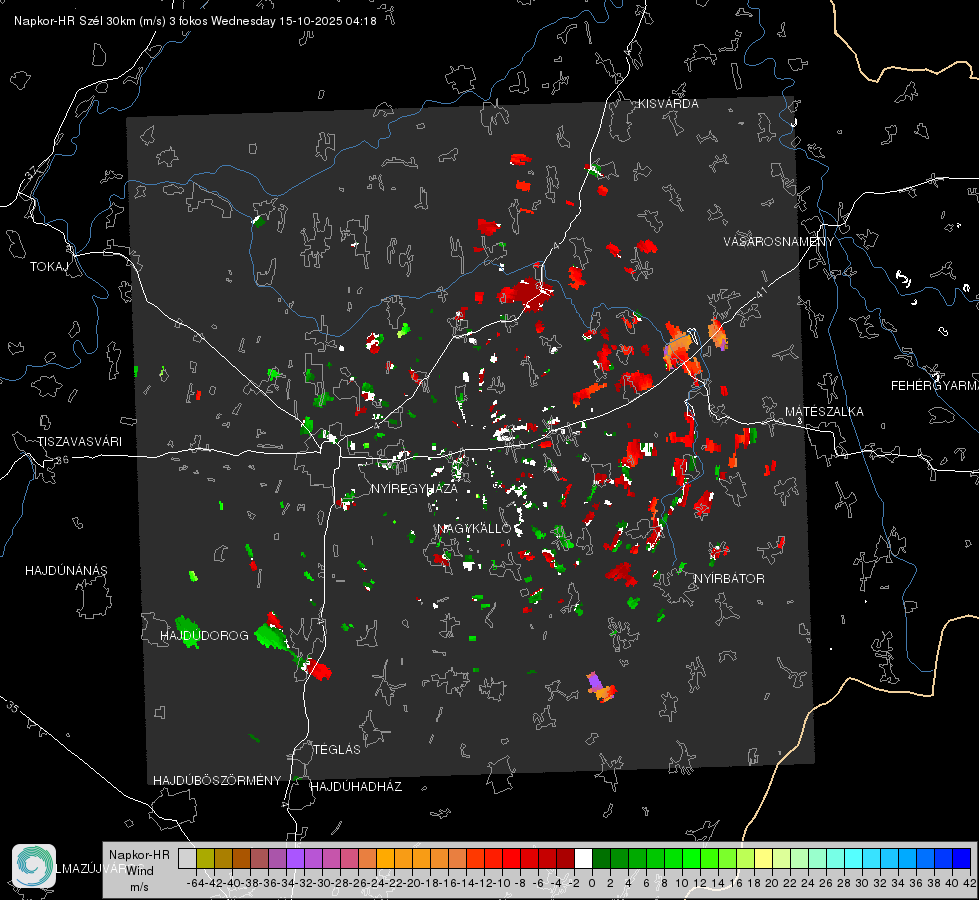
Task: Click road number 35 at lower left
Action: click(13, 707)
